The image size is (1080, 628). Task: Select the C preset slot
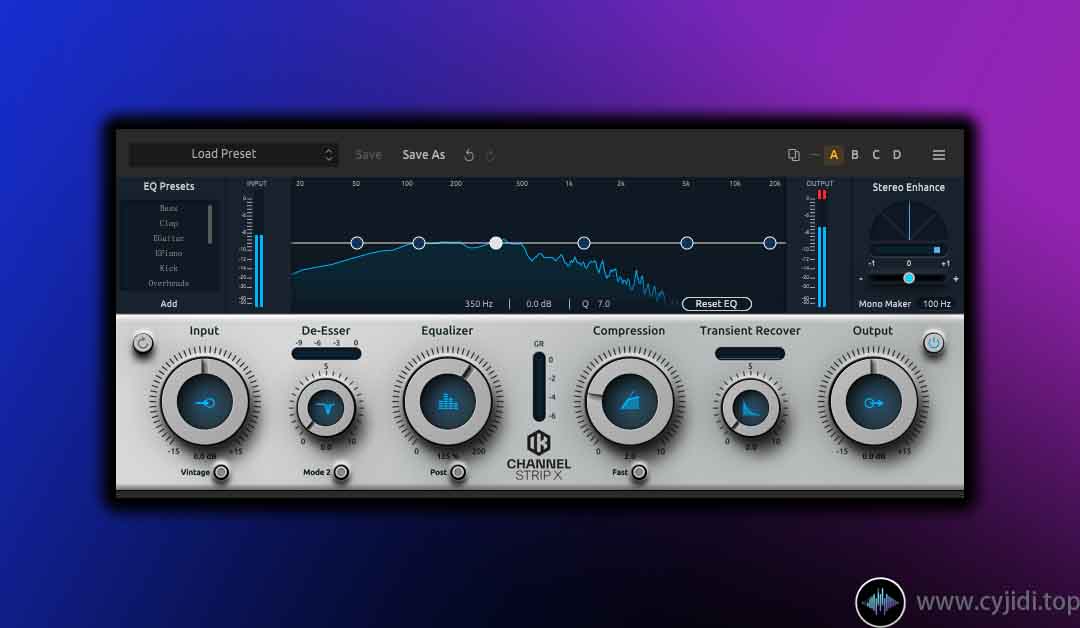(x=875, y=155)
